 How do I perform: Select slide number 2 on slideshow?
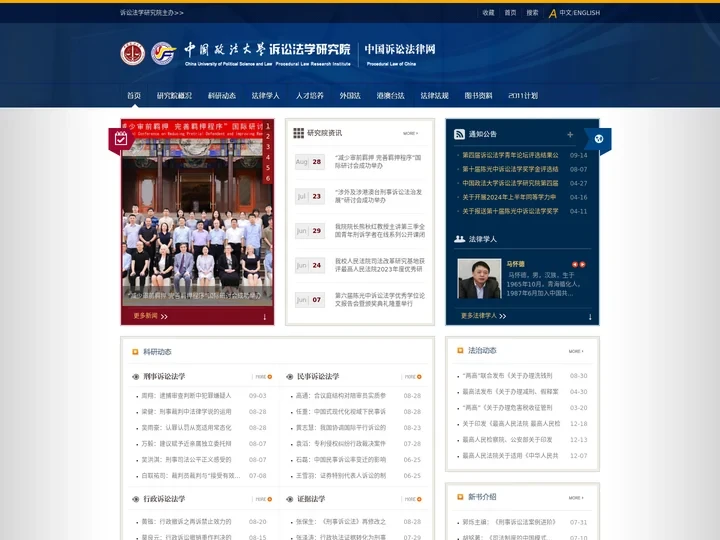click(268, 136)
